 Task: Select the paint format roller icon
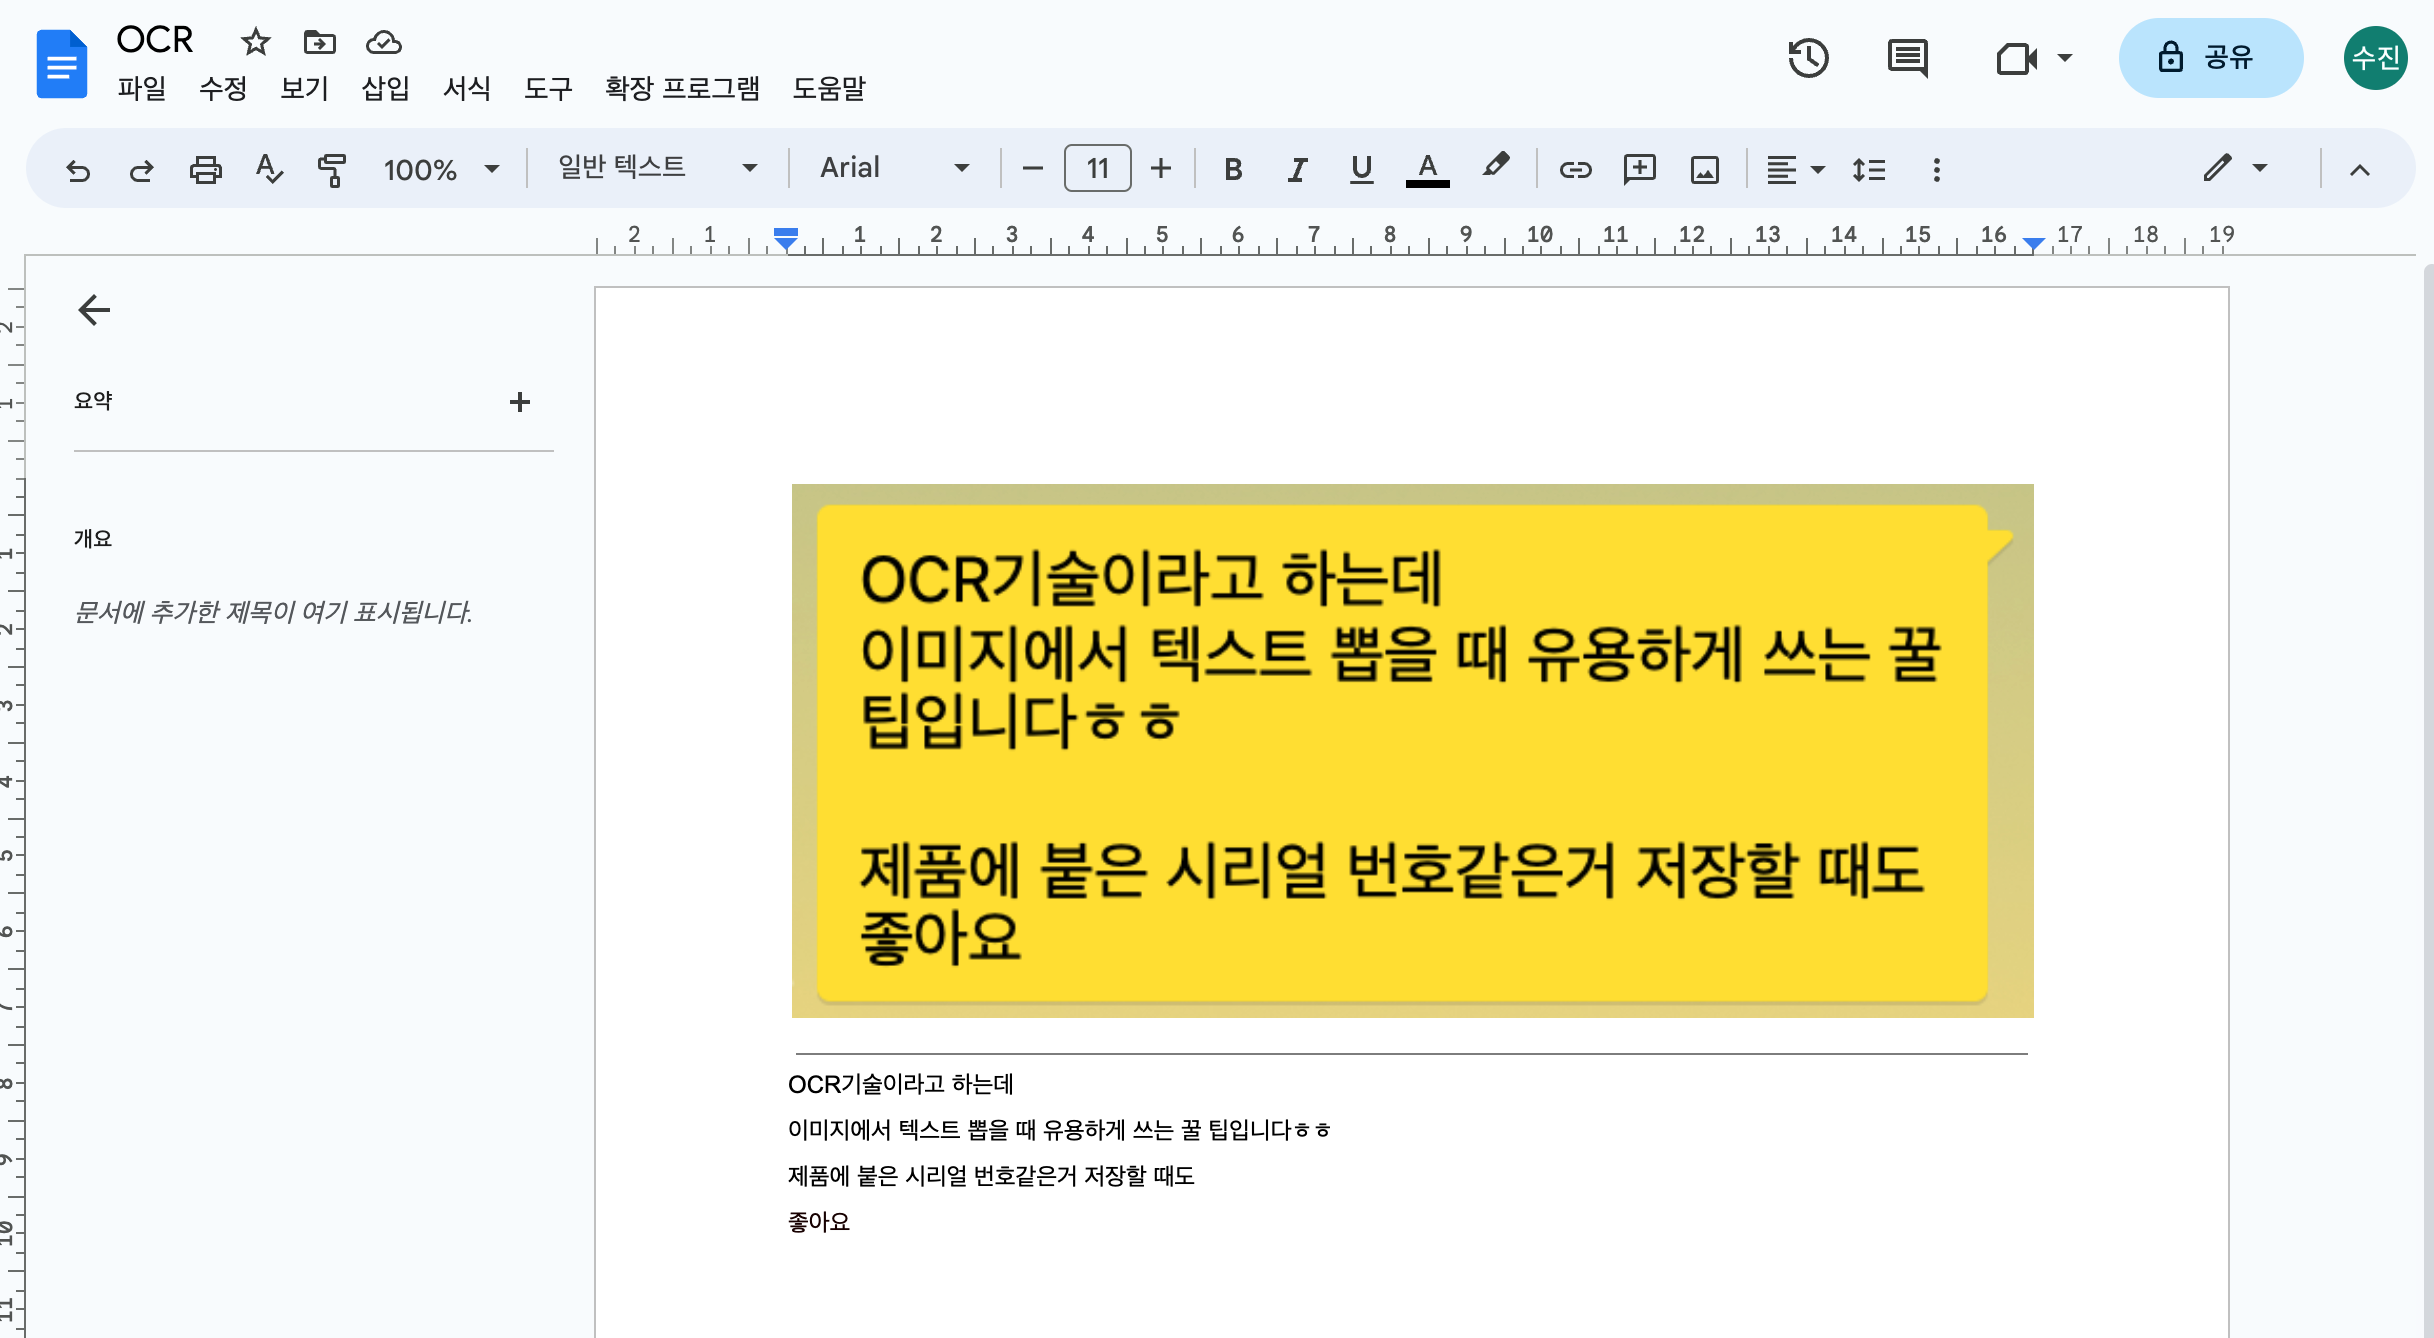pos(331,170)
